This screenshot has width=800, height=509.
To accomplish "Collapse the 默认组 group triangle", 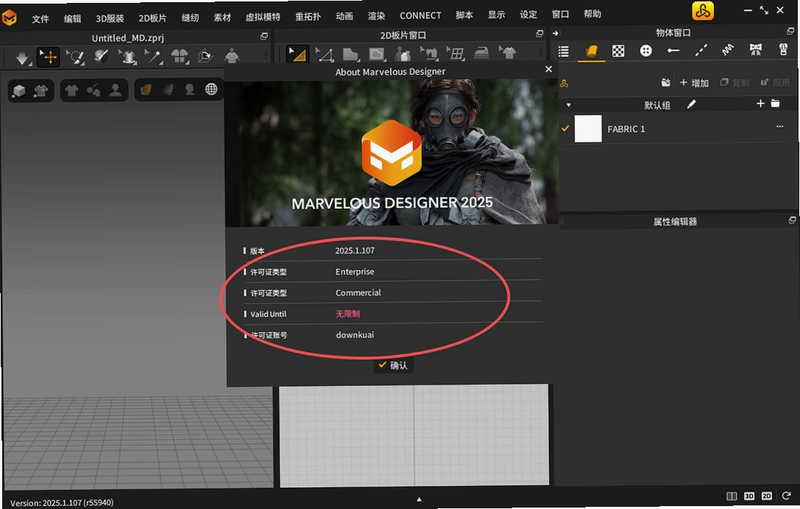I will tap(568, 105).
